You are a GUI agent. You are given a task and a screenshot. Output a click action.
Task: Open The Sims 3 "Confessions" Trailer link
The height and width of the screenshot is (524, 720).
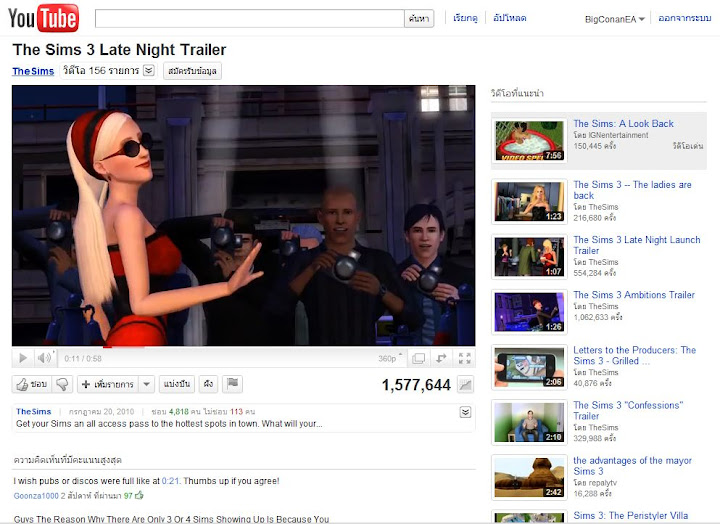pos(628,411)
